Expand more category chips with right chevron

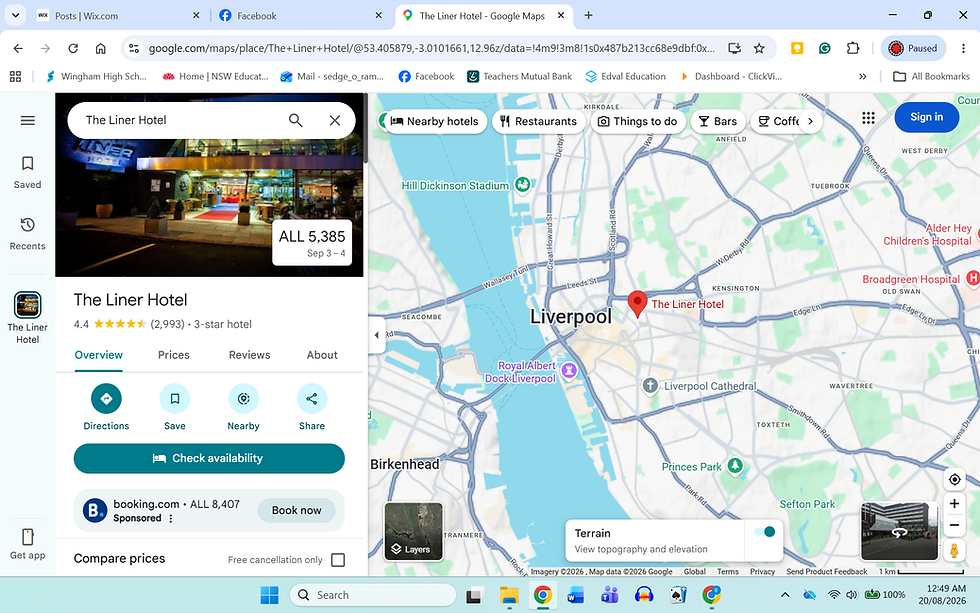pos(811,121)
